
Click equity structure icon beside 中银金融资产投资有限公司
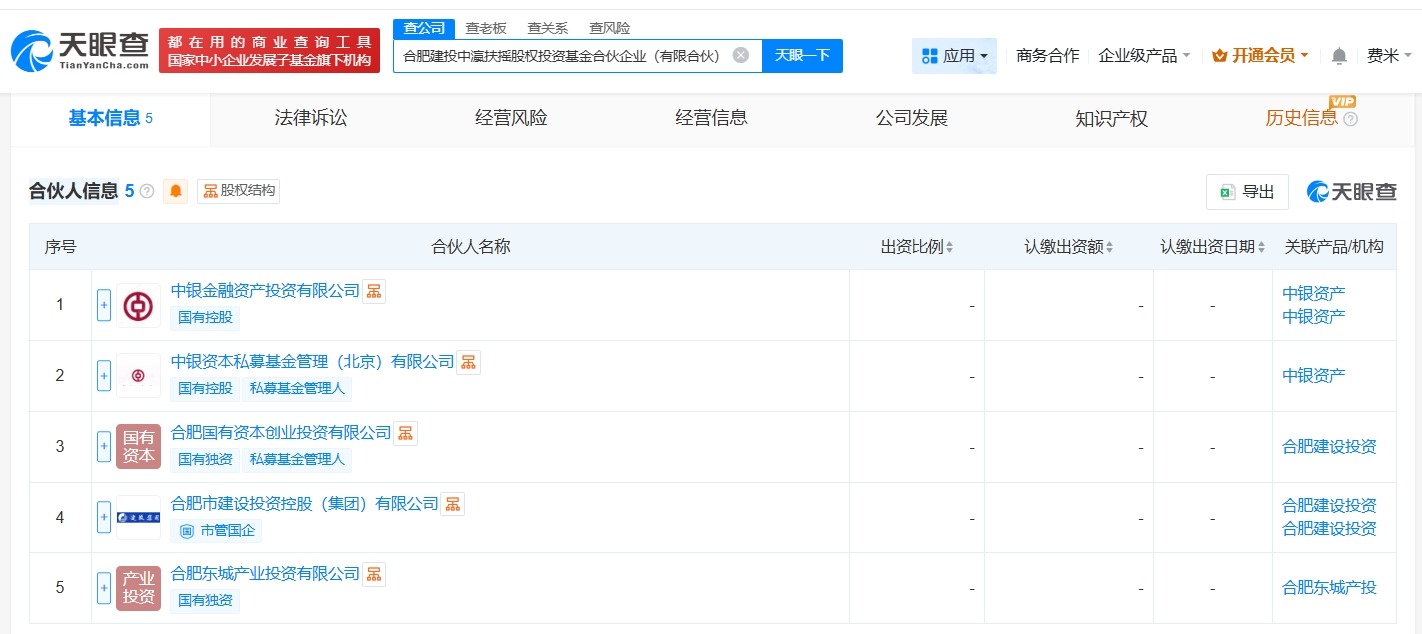coord(374,291)
